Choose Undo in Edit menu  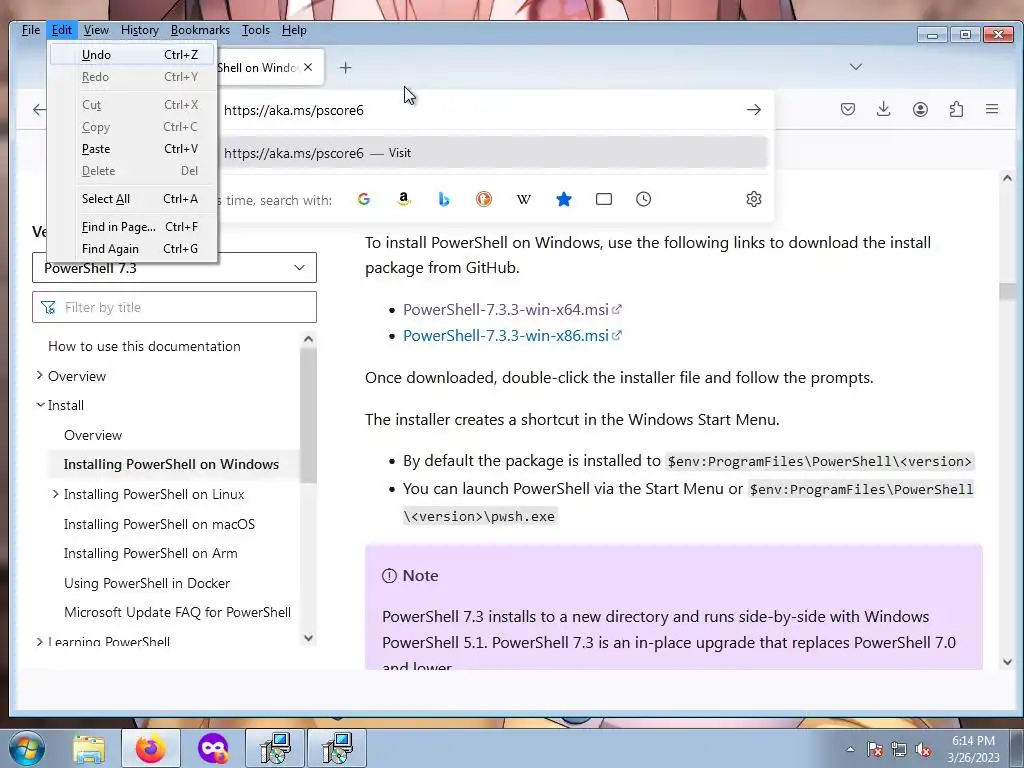pyautogui.click(x=132, y=55)
